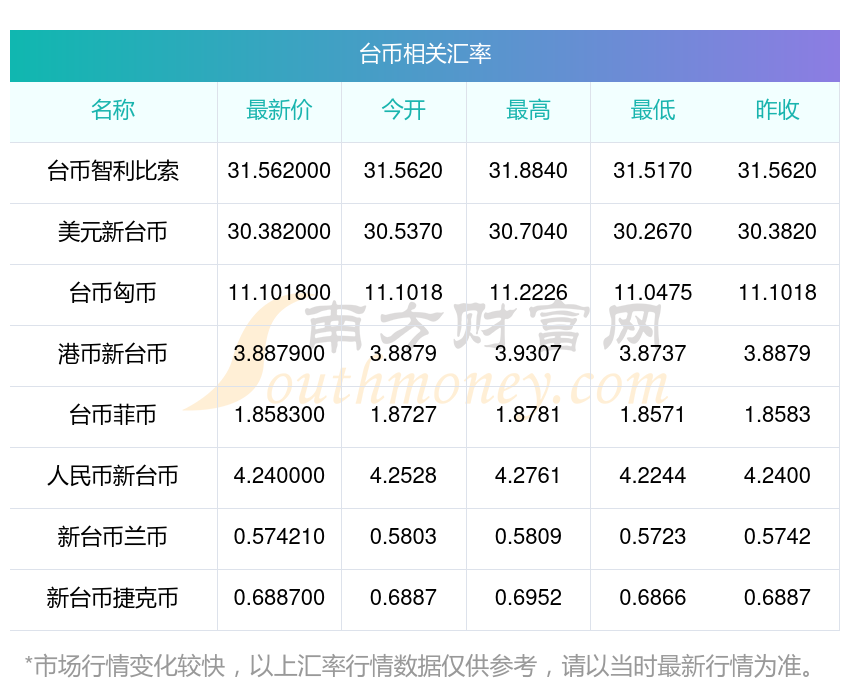Click latest price 1.858300

[x=279, y=415]
